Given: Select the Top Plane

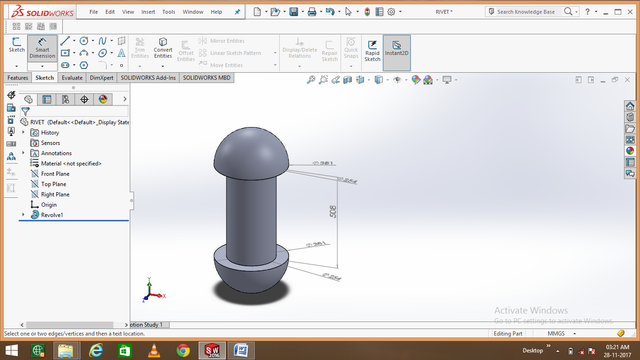Looking at the screenshot, I should (53, 184).
